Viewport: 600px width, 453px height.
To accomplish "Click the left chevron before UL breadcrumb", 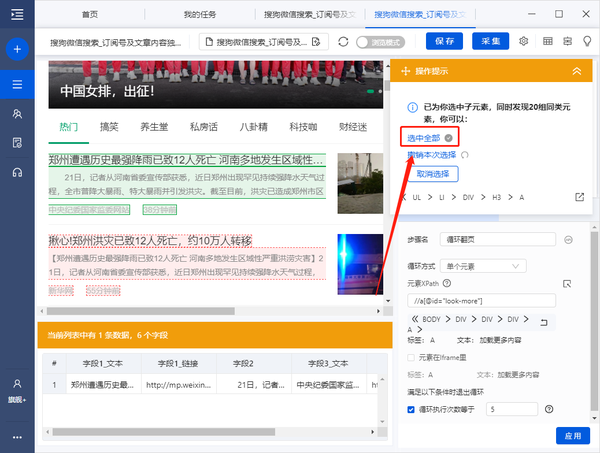I will [404, 197].
